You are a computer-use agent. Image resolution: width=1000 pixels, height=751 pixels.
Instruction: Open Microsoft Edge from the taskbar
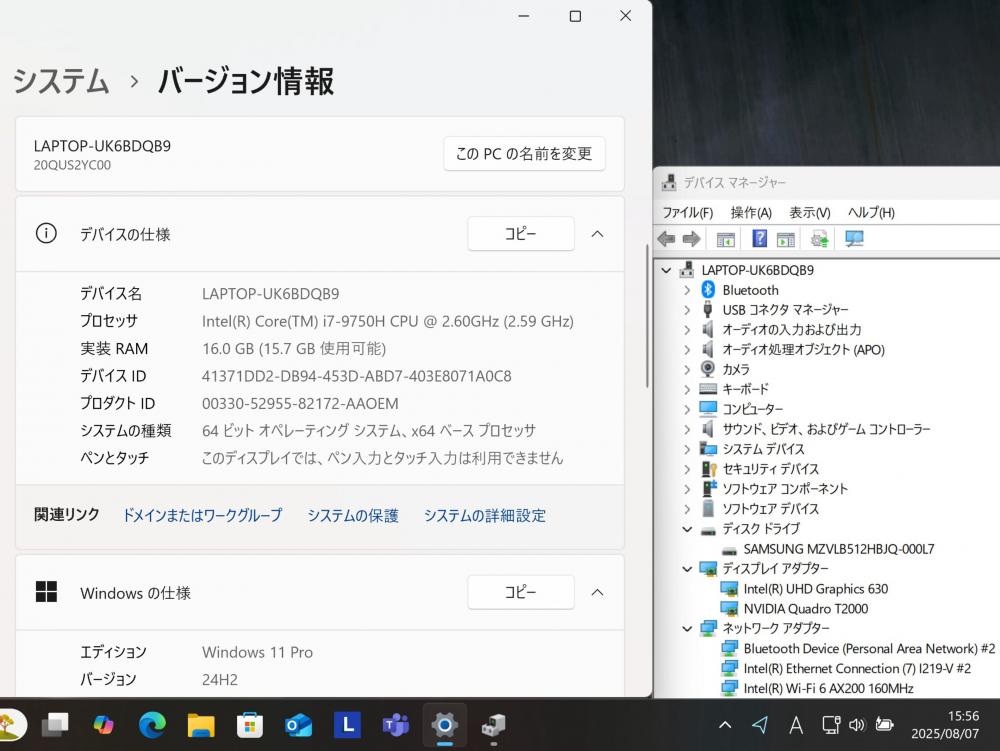pyautogui.click(x=152, y=725)
